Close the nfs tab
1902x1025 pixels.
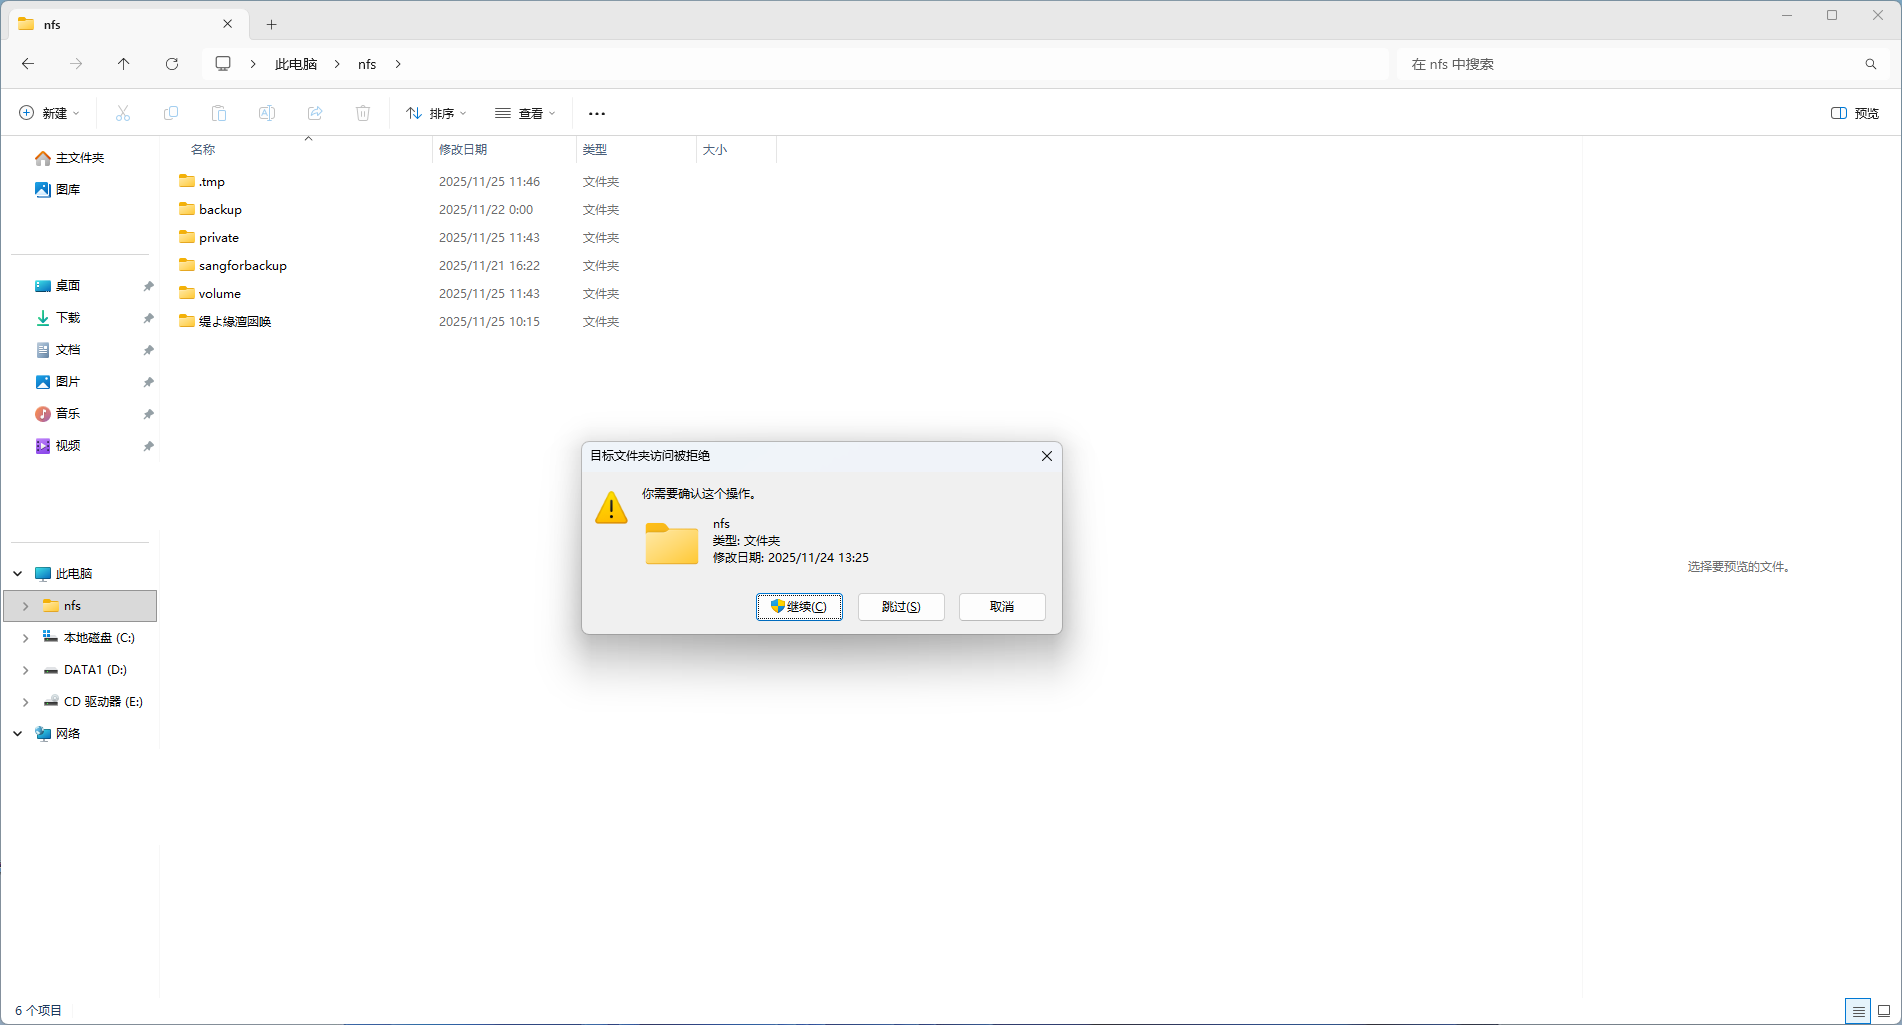[227, 24]
